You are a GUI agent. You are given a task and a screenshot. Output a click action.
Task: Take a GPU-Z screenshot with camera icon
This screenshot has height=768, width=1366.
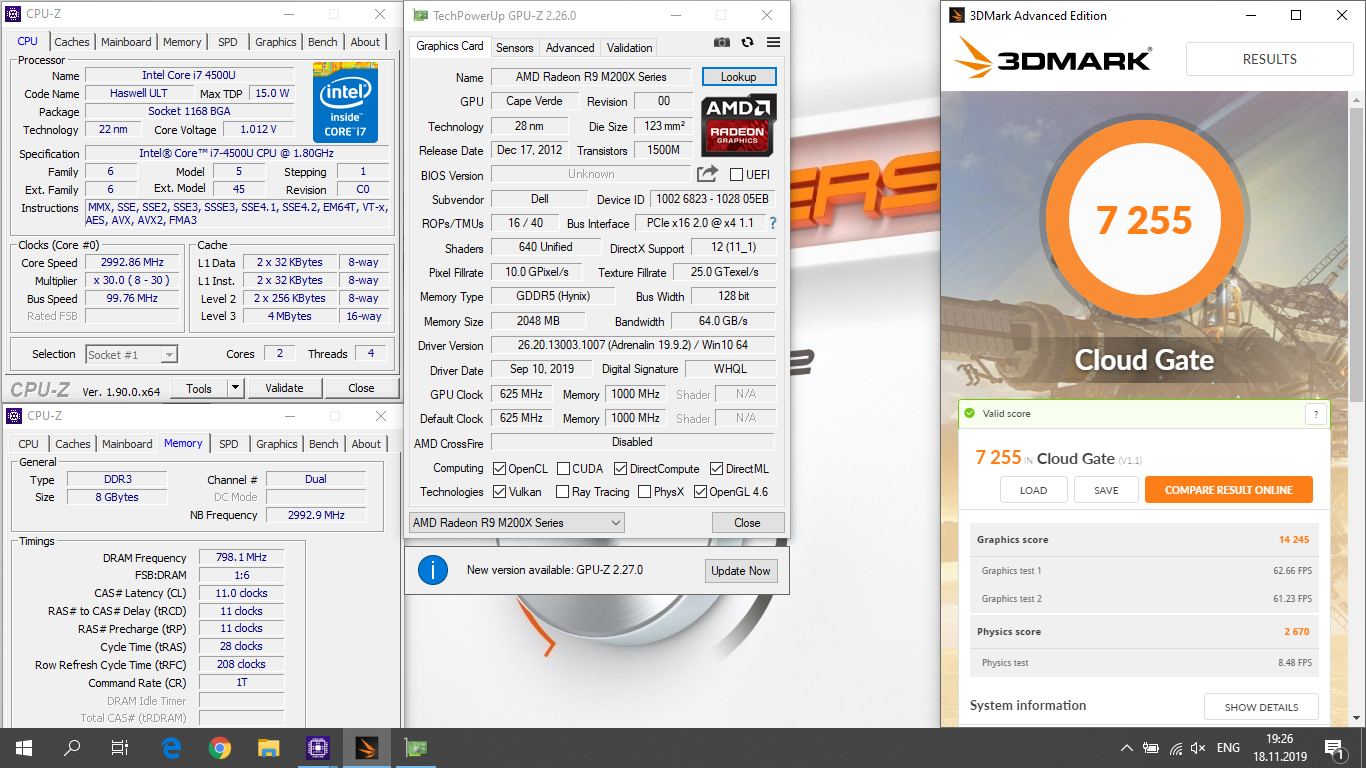(722, 42)
